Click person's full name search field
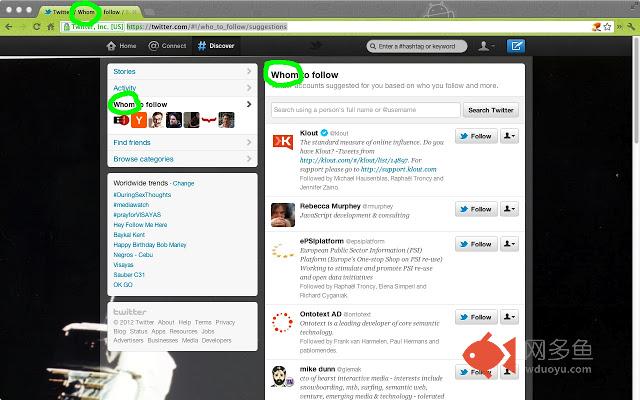This screenshot has height=400, width=640. 365,110
